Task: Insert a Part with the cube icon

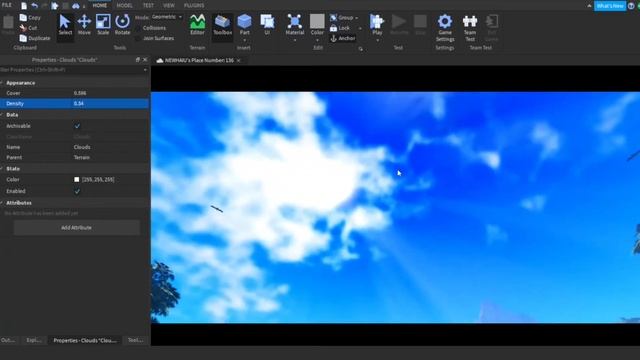Action: (x=244, y=22)
